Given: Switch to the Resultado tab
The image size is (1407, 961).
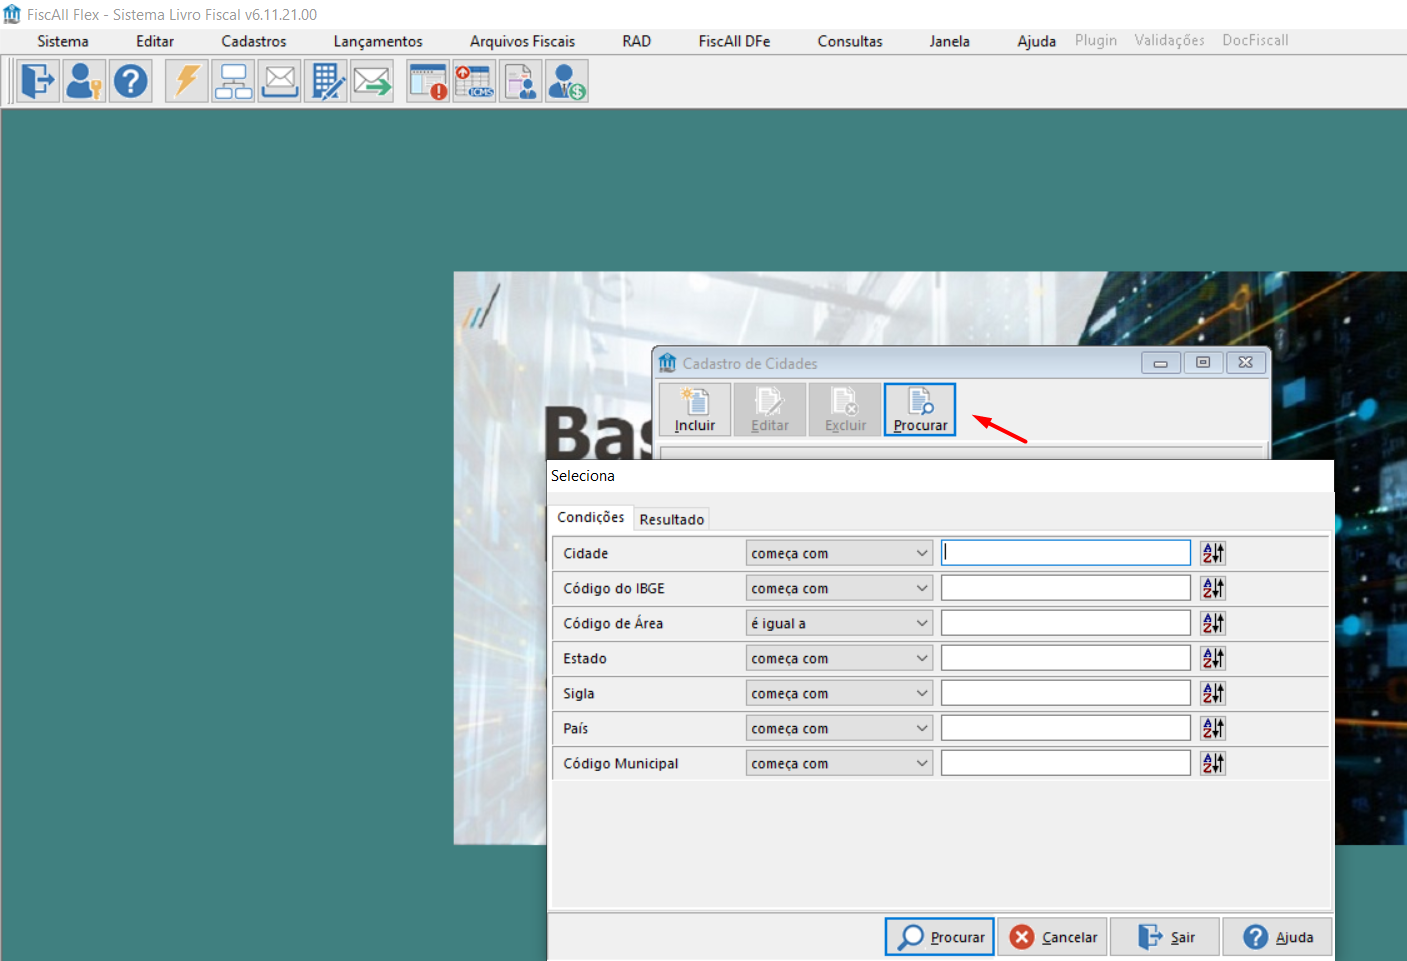Looking at the screenshot, I should [x=672, y=519].
